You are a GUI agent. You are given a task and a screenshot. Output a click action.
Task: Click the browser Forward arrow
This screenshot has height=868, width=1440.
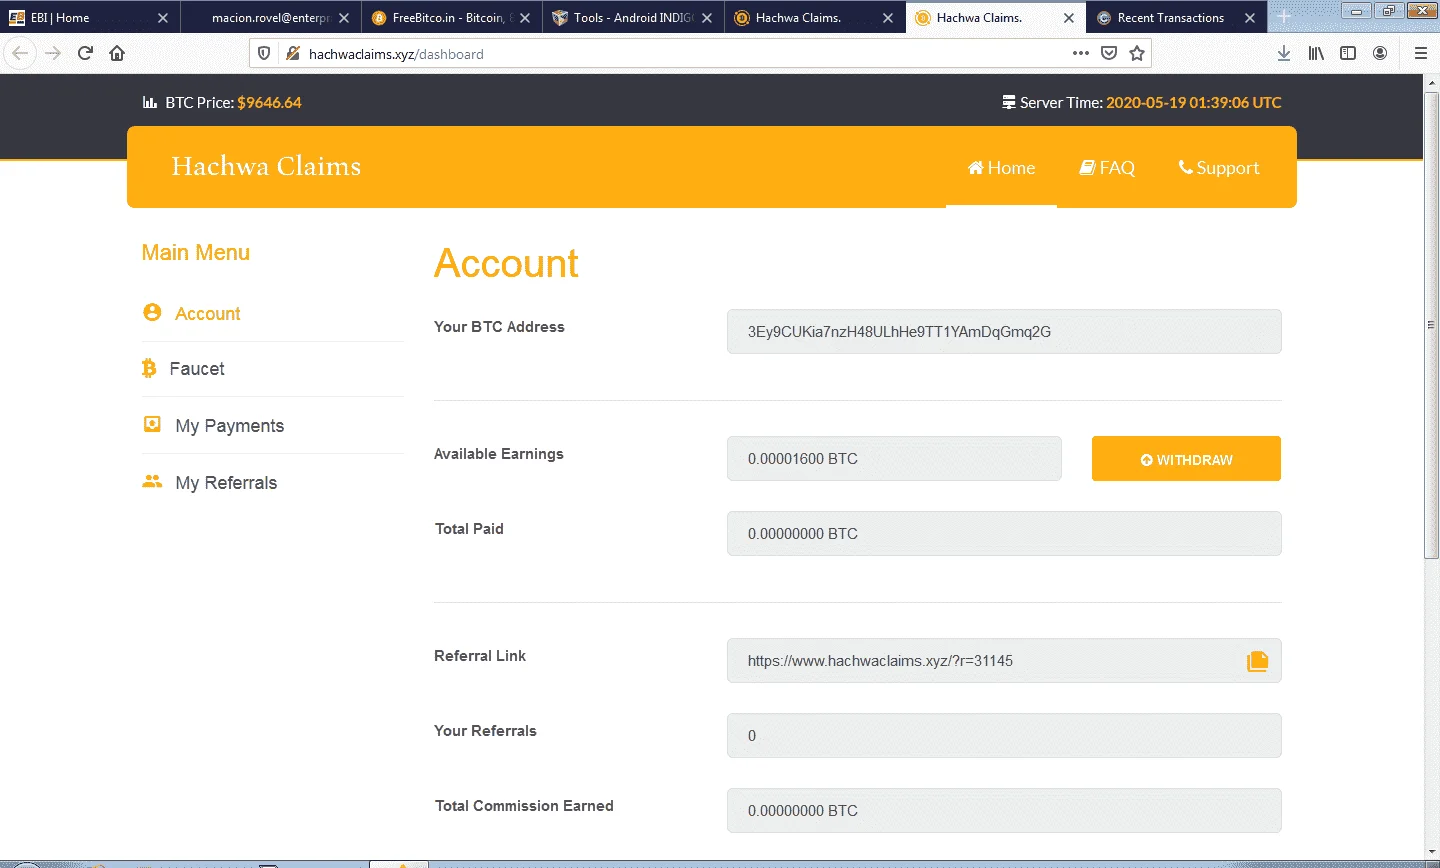(53, 54)
